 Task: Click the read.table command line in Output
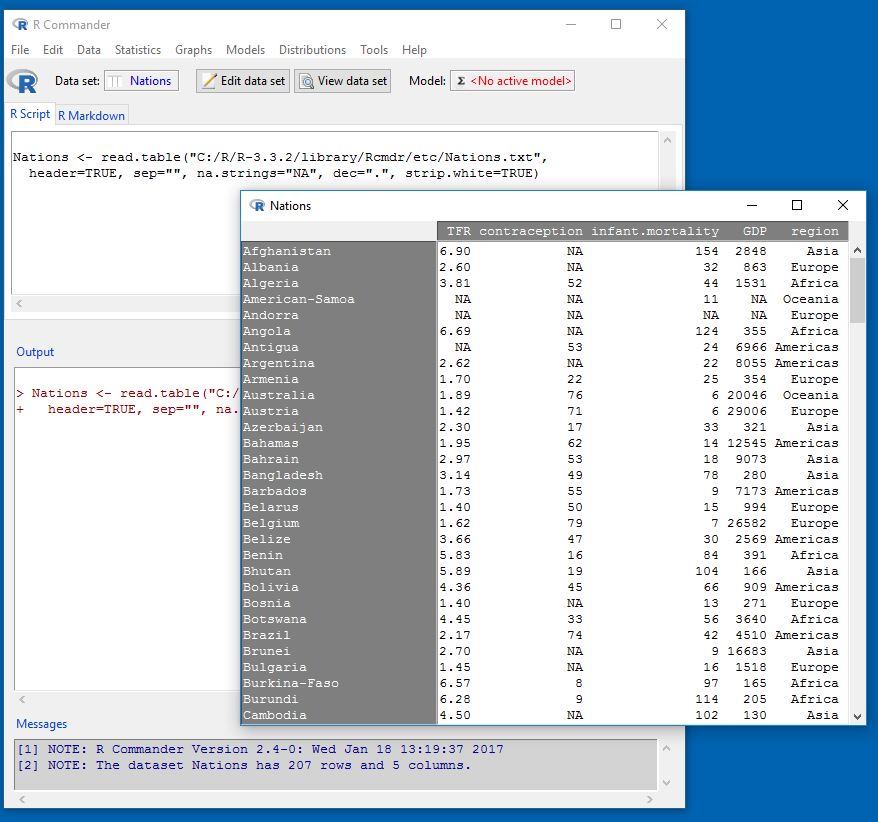(129, 393)
